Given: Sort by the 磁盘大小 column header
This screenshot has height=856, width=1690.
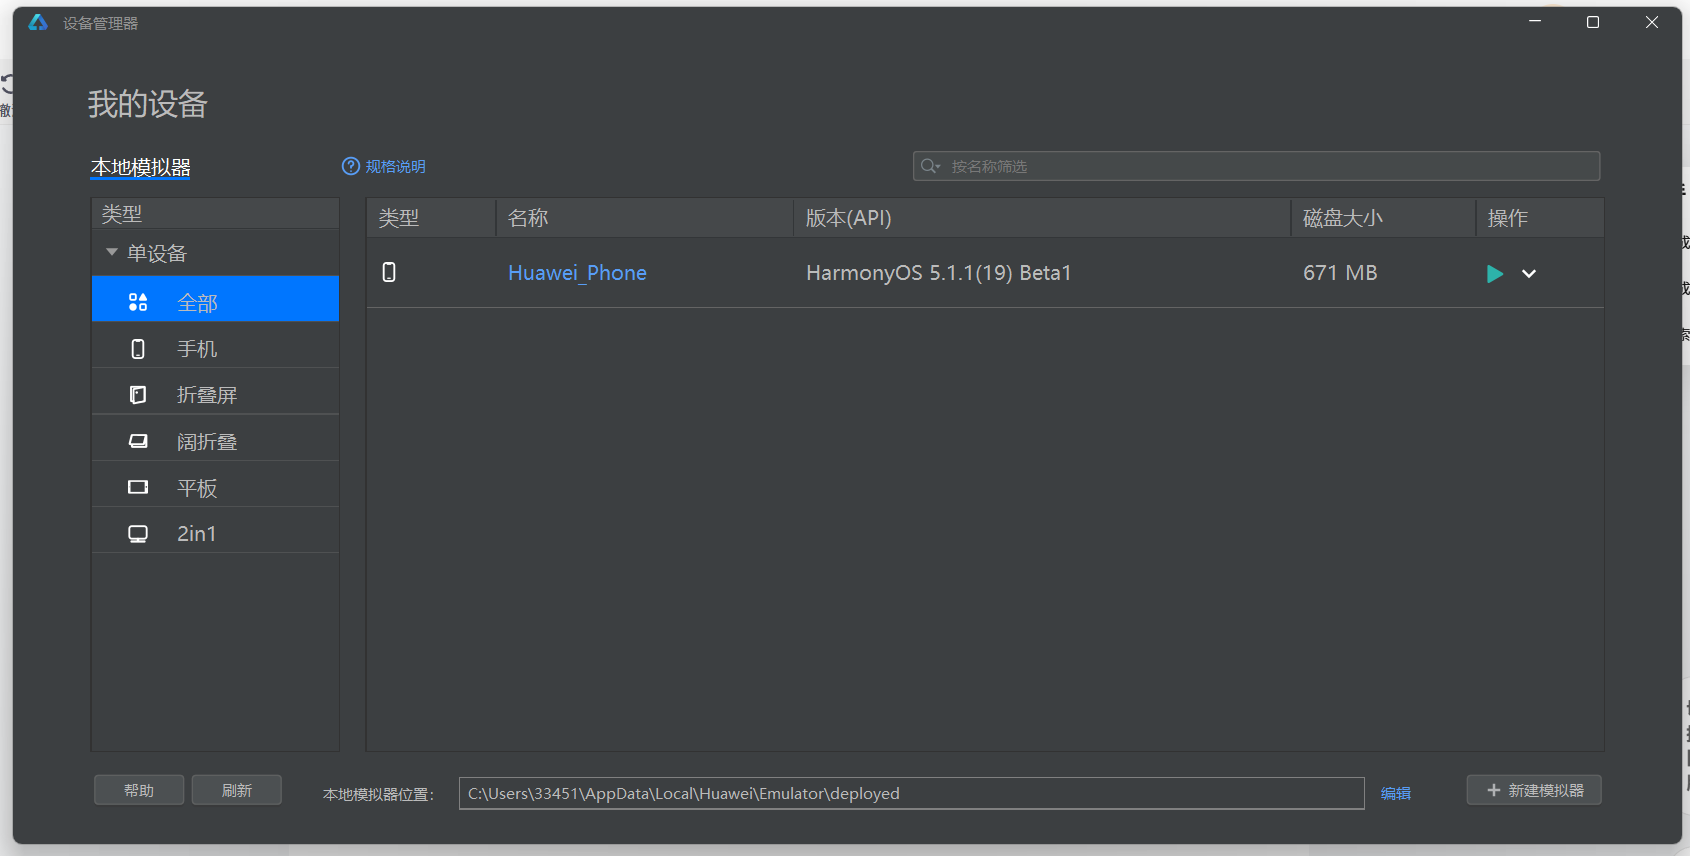Looking at the screenshot, I should point(1384,218).
